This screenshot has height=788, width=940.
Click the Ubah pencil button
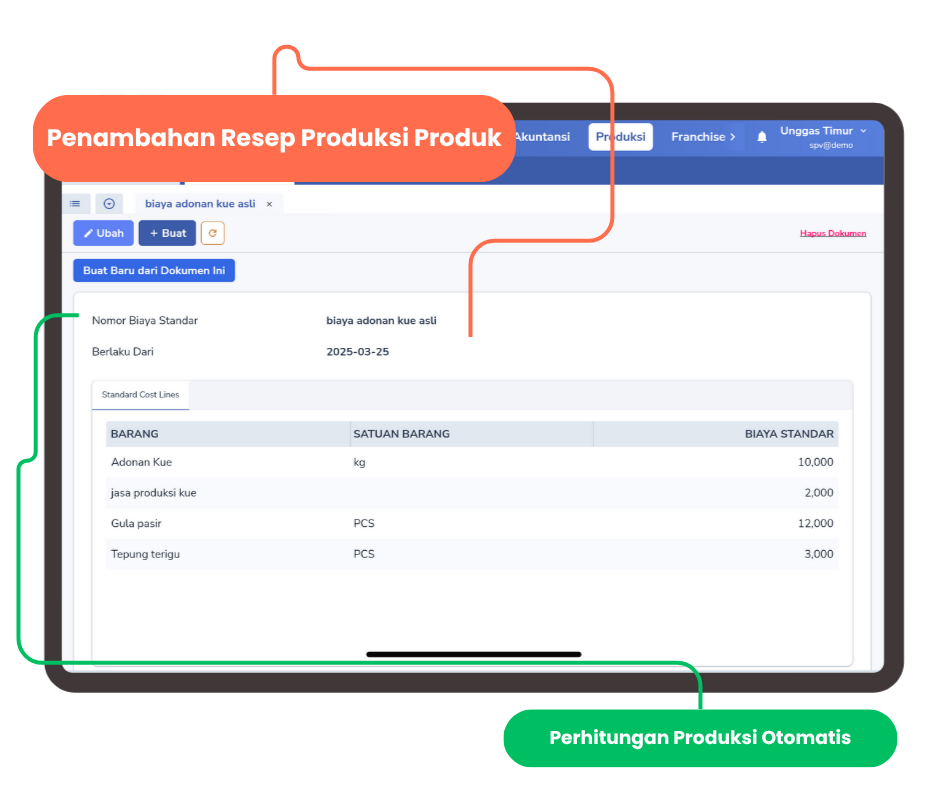(x=103, y=233)
